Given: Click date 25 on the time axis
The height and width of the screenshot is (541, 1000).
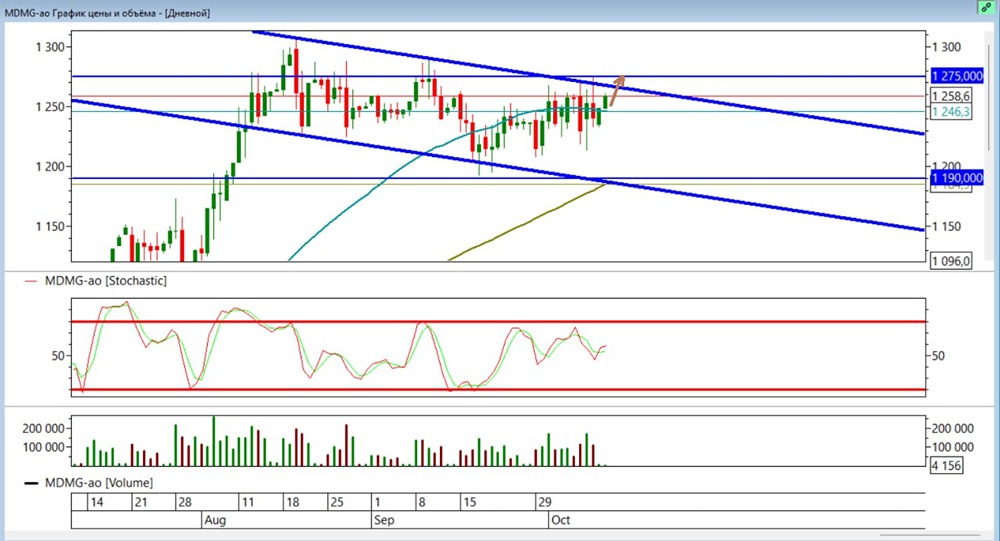Looking at the screenshot, I should coord(337,502).
